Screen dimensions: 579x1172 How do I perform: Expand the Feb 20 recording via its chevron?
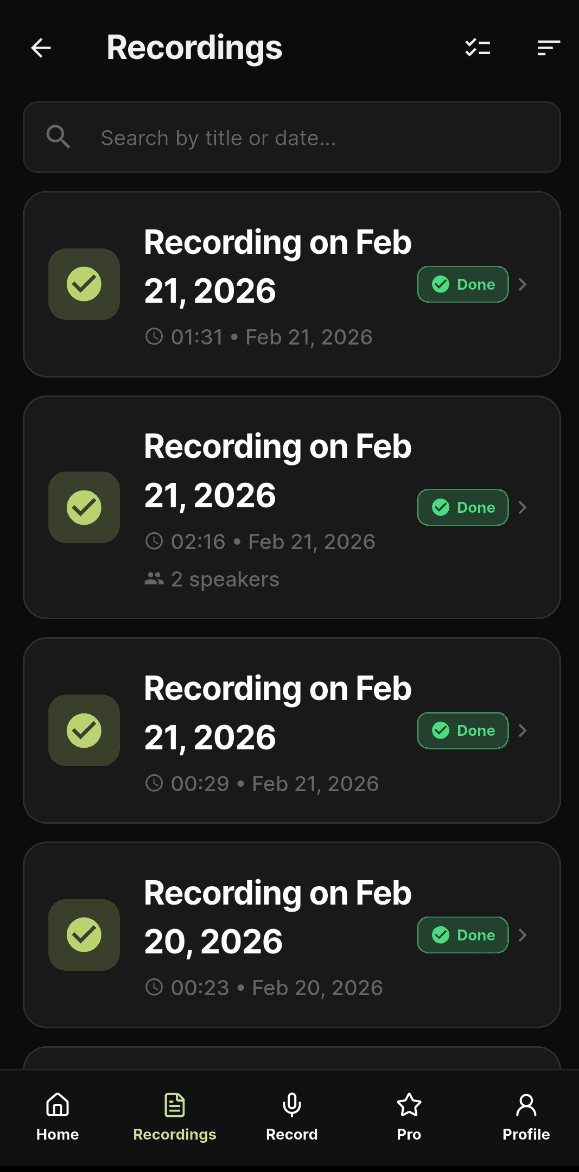(x=522, y=935)
